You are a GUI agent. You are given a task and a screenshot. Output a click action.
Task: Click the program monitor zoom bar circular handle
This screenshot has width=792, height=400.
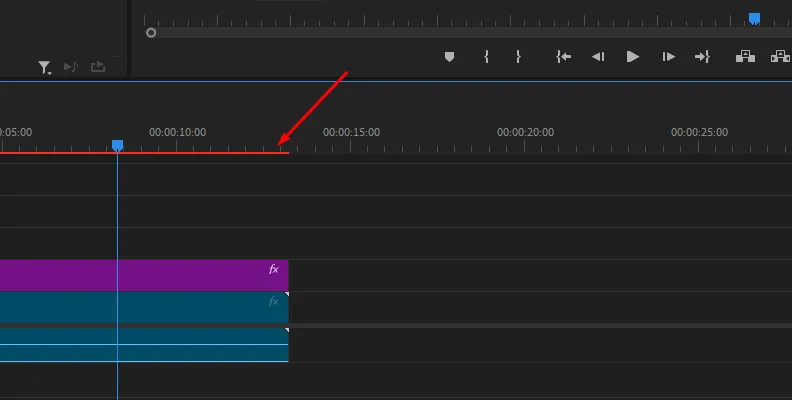coord(151,33)
